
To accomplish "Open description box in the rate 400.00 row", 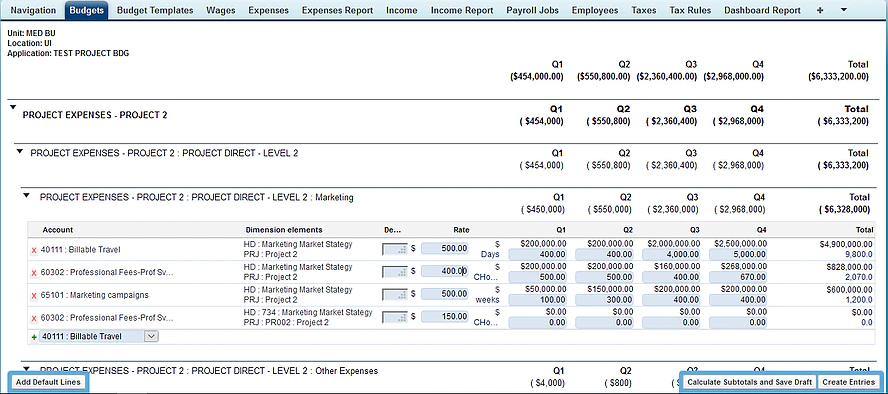I will coord(395,272).
